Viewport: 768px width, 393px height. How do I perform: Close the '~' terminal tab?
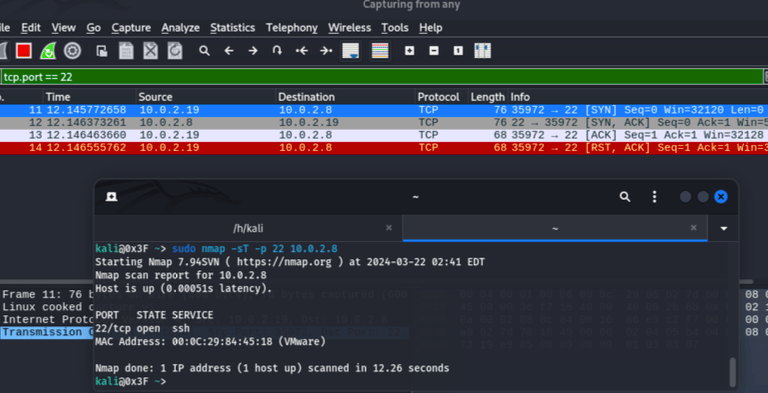[694, 228]
